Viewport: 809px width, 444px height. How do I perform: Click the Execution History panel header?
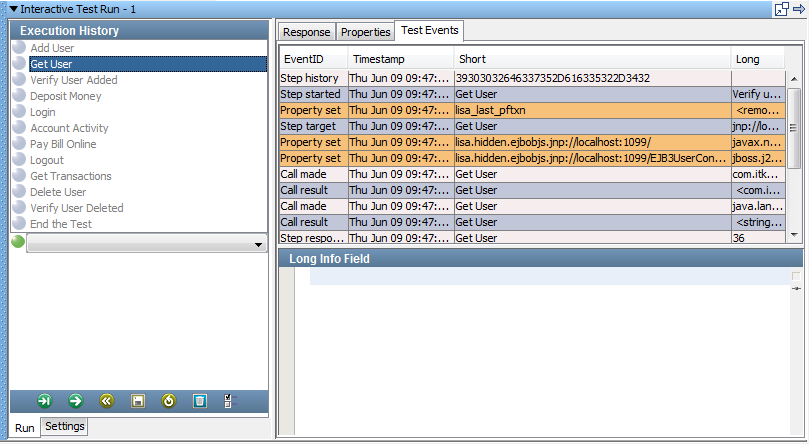[139, 30]
